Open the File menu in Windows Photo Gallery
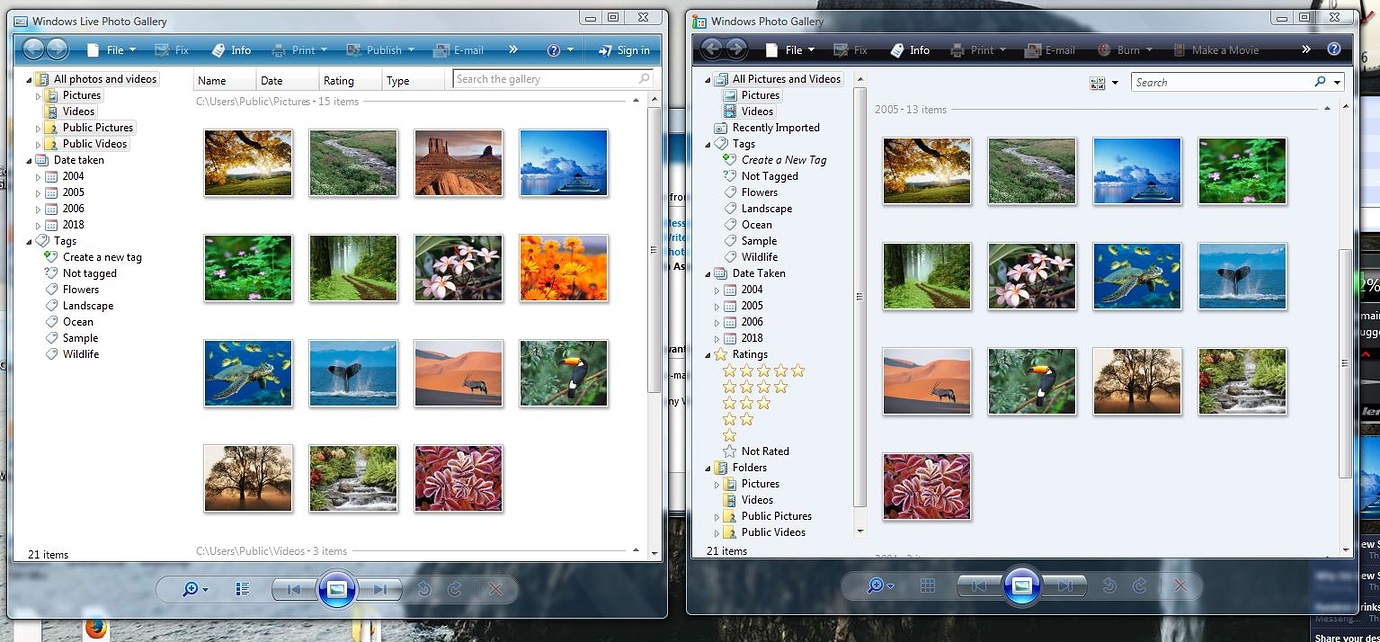1380x642 pixels. [789, 49]
